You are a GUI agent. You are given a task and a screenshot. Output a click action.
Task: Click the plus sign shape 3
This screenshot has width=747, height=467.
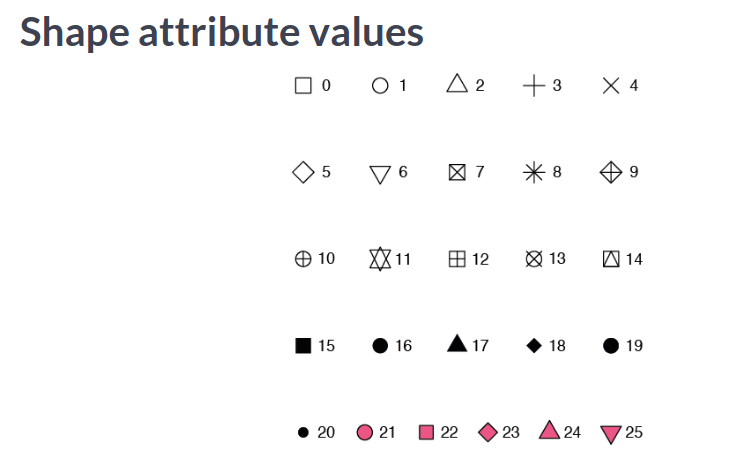tap(534, 86)
